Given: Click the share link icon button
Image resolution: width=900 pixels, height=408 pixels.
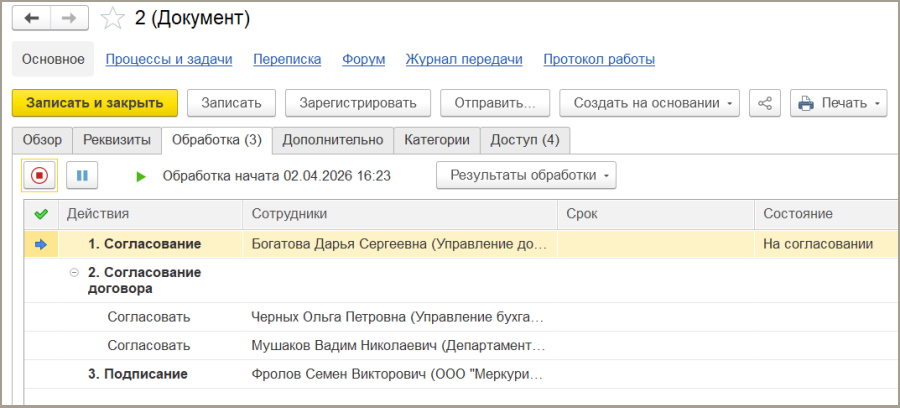Looking at the screenshot, I should pyautogui.click(x=765, y=103).
